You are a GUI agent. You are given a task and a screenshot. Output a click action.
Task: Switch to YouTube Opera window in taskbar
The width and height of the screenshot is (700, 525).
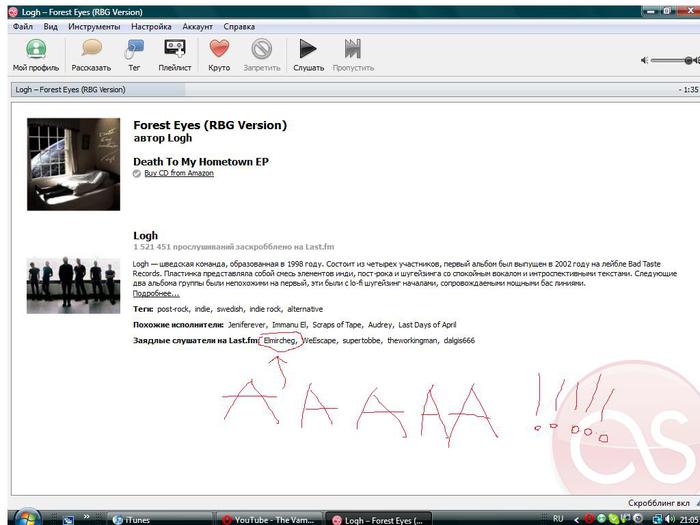pyautogui.click(x=269, y=520)
